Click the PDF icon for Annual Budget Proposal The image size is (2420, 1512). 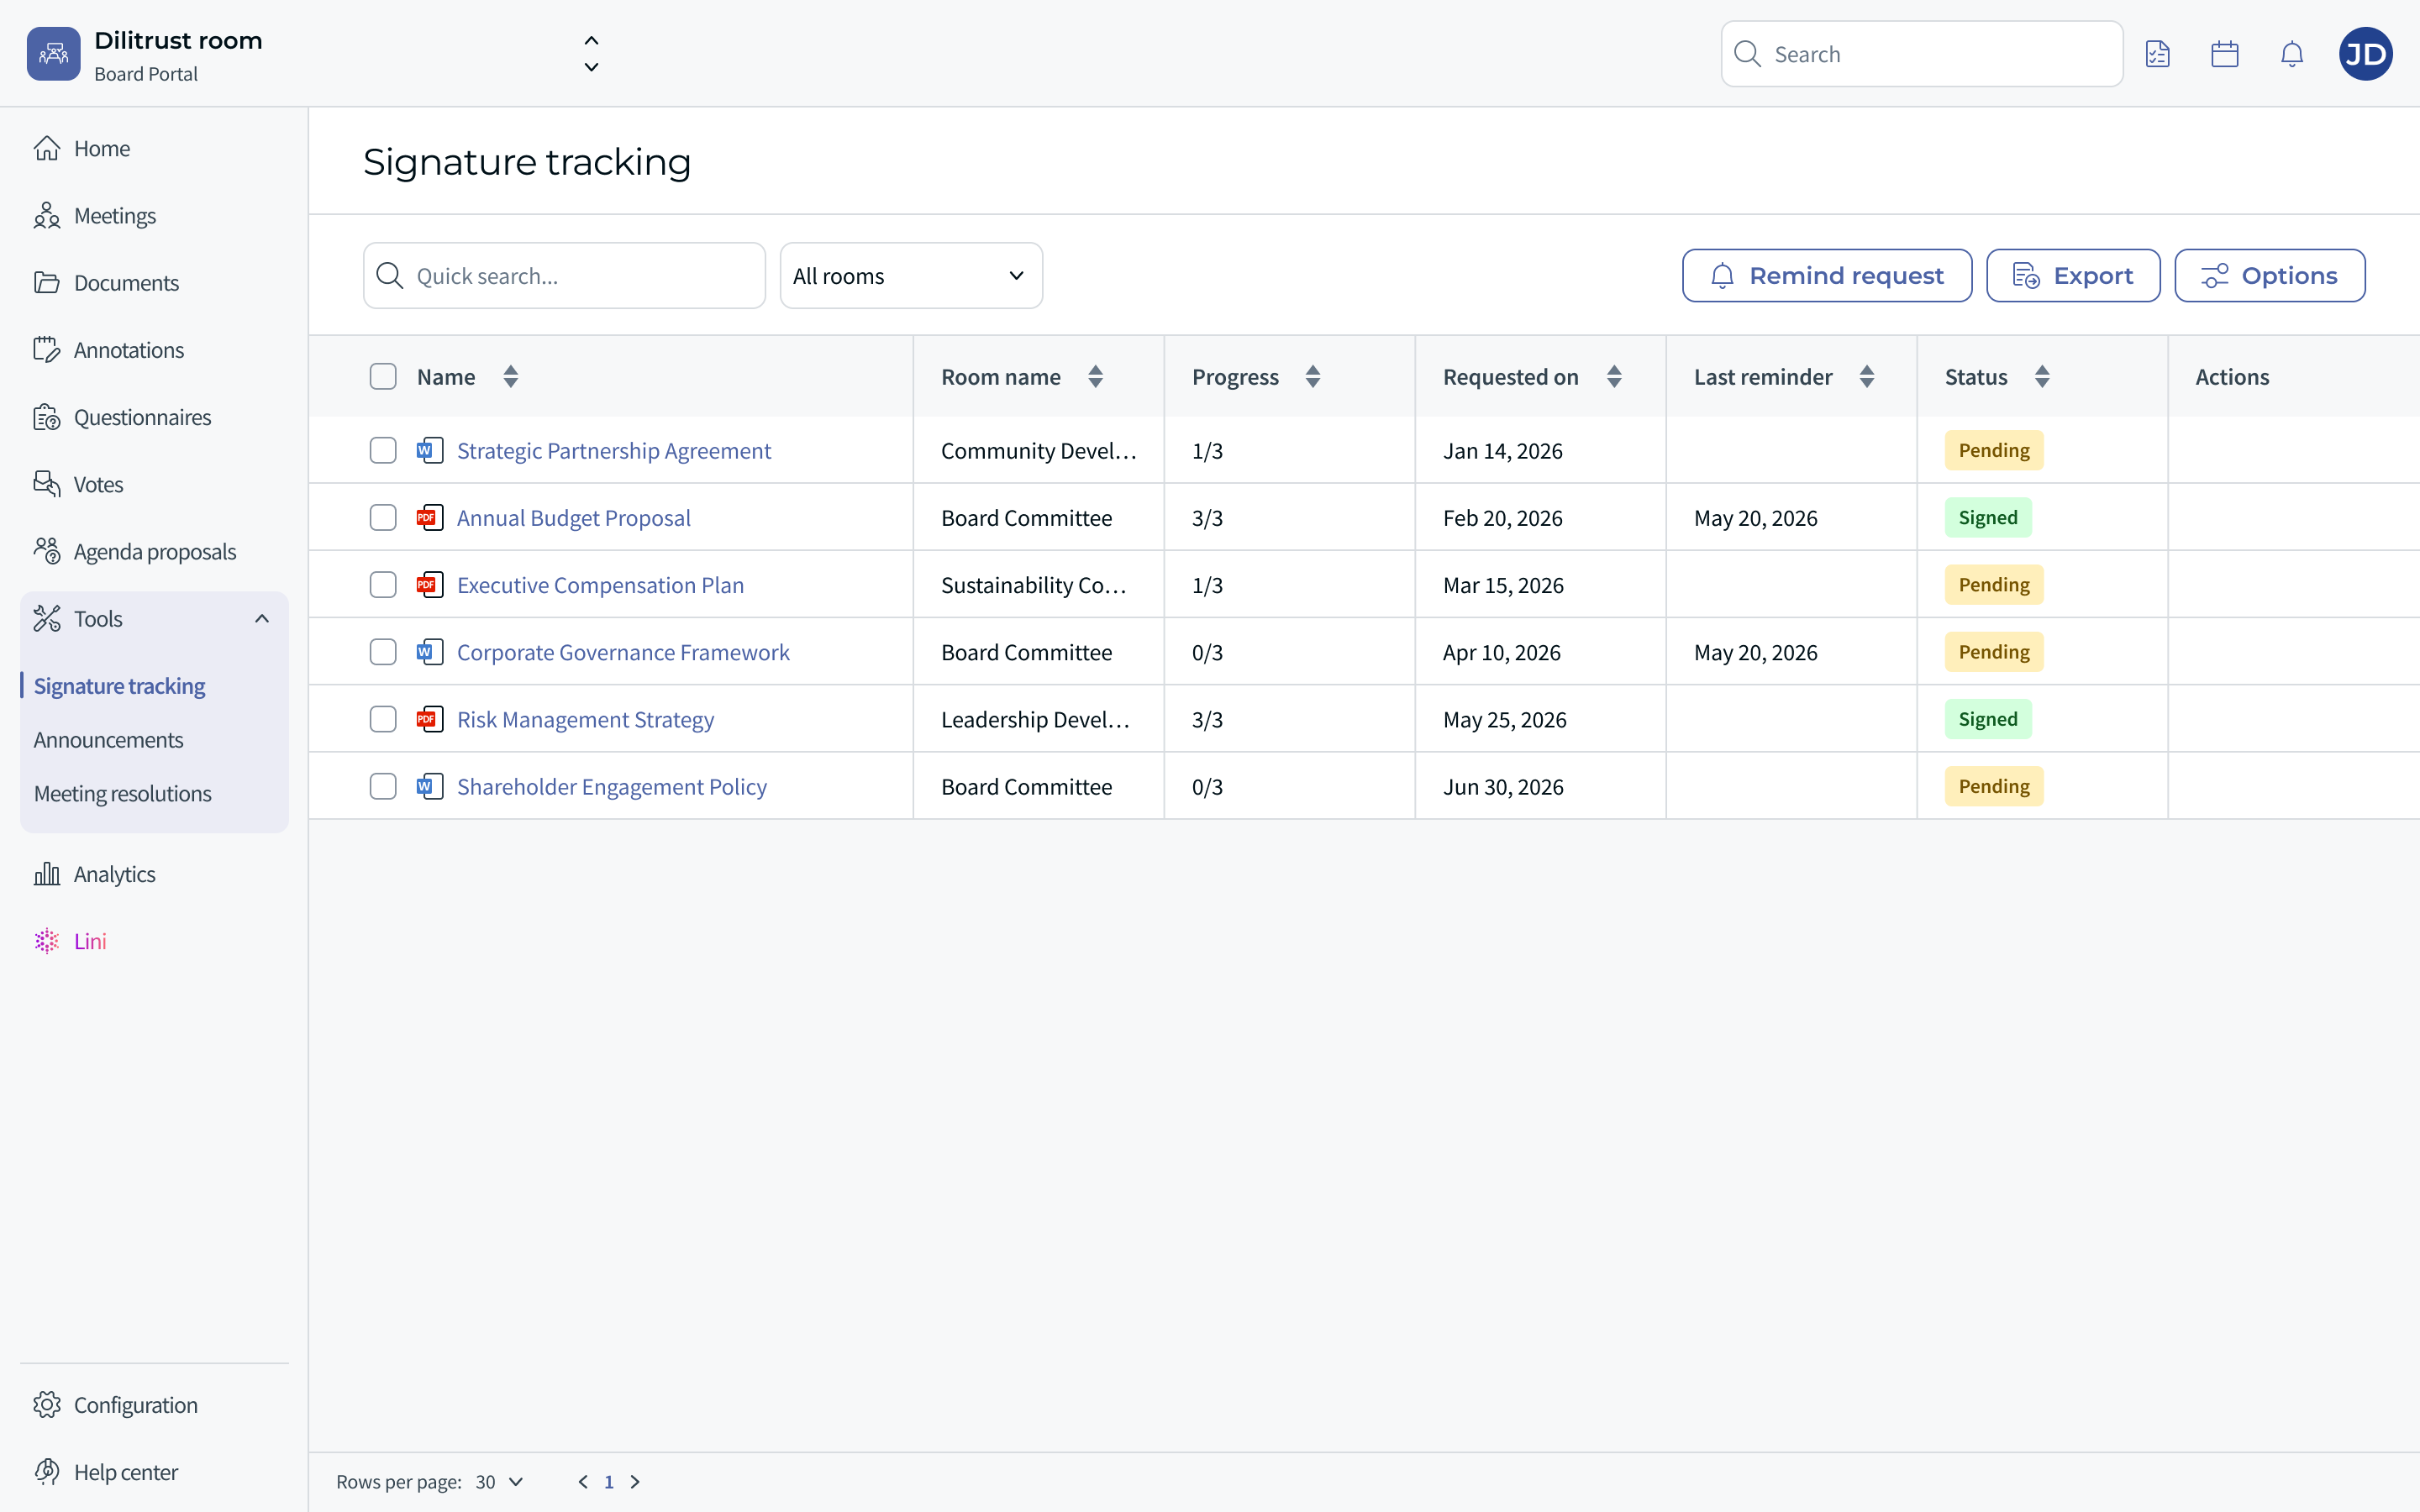(x=430, y=517)
